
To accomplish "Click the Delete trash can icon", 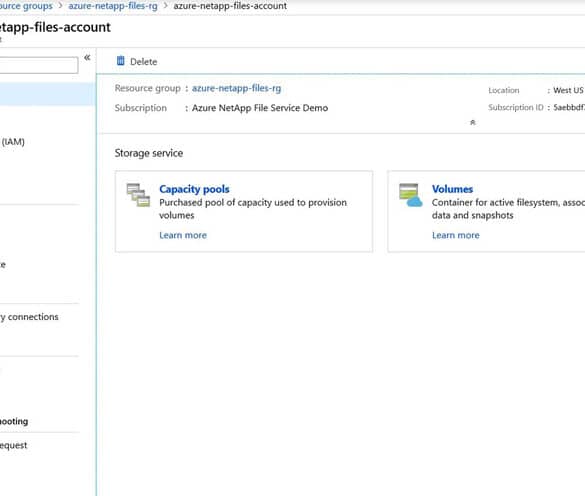I will (121, 61).
